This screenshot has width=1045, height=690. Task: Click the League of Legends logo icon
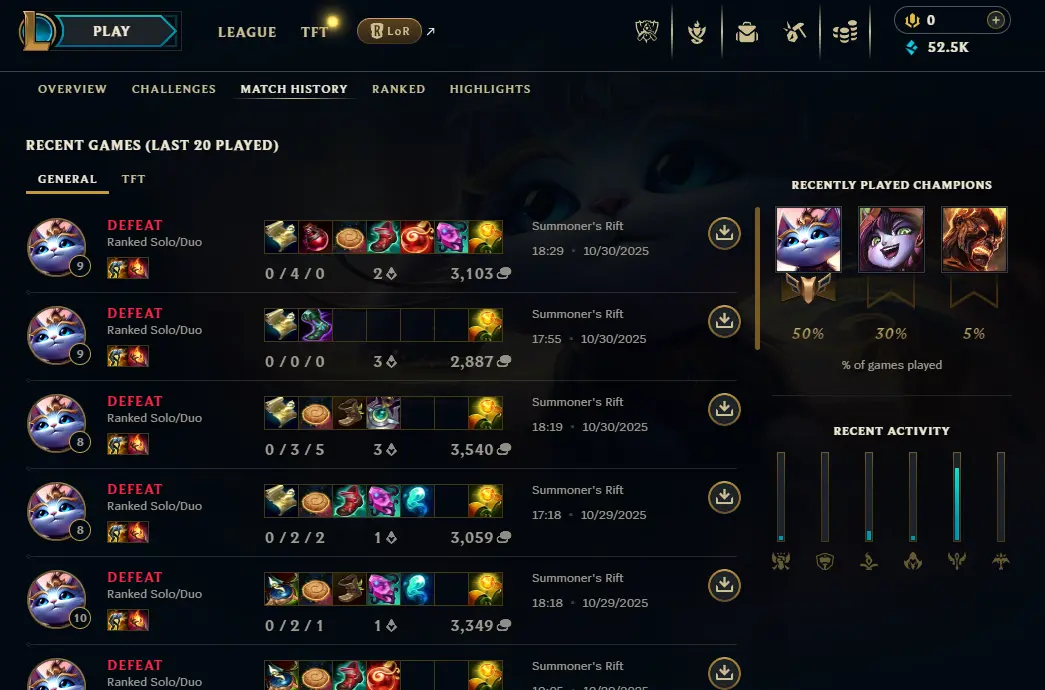pyautogui.click(x=37, y=31)
